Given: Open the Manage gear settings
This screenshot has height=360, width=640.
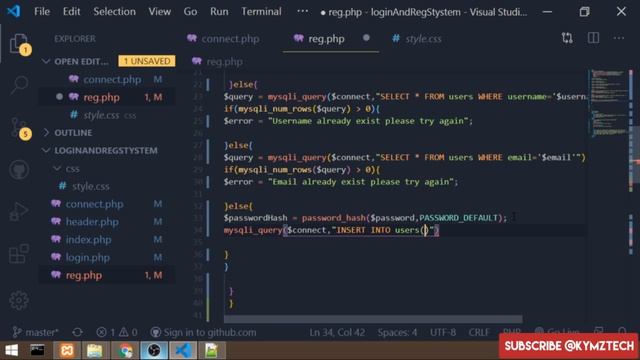Looking at the screenshot, I should 19,300.
